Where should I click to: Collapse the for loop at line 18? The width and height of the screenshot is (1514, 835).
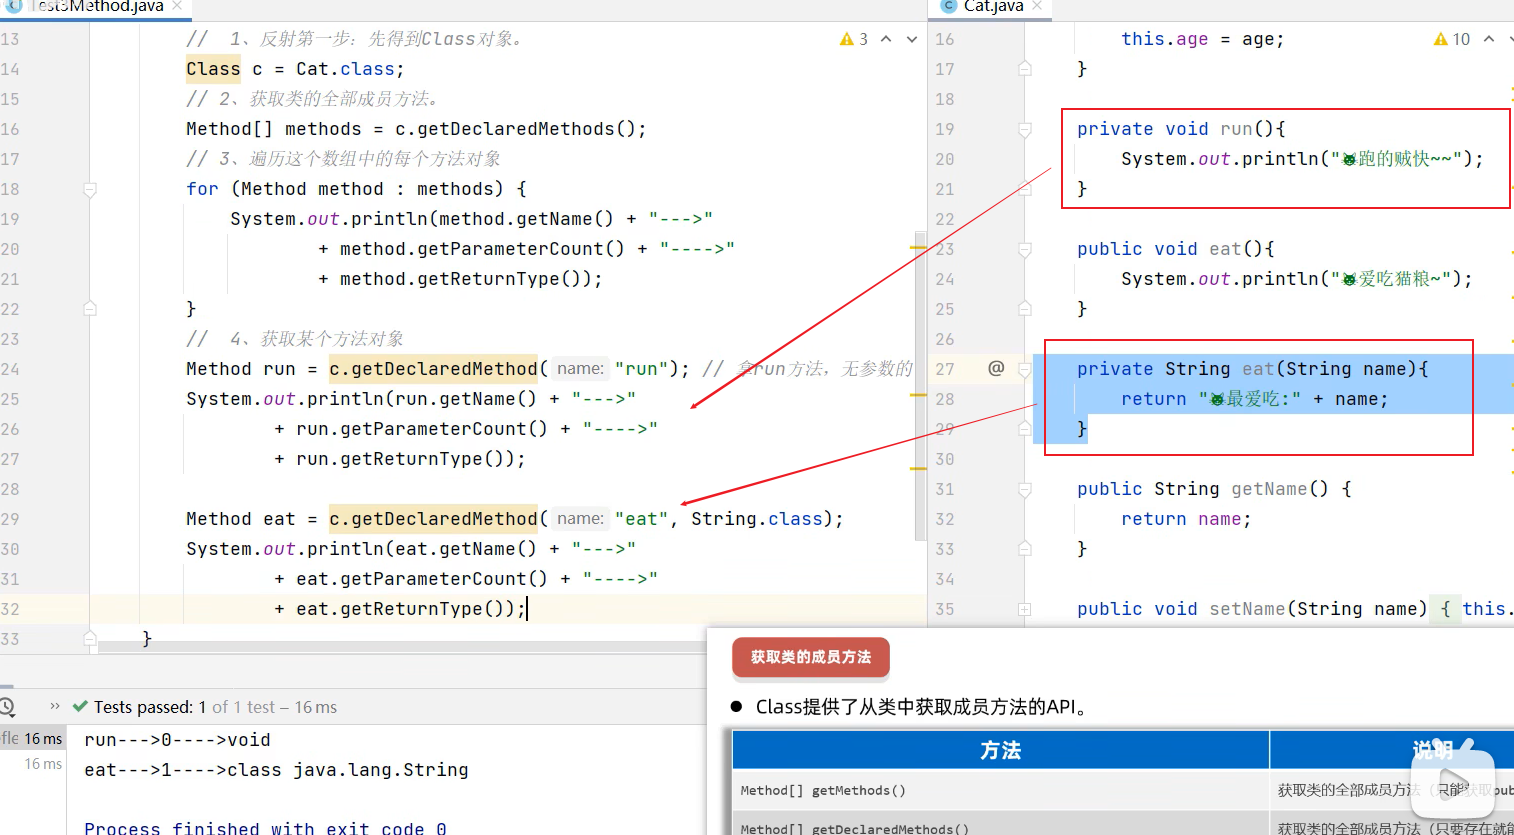tap(90, 189)
